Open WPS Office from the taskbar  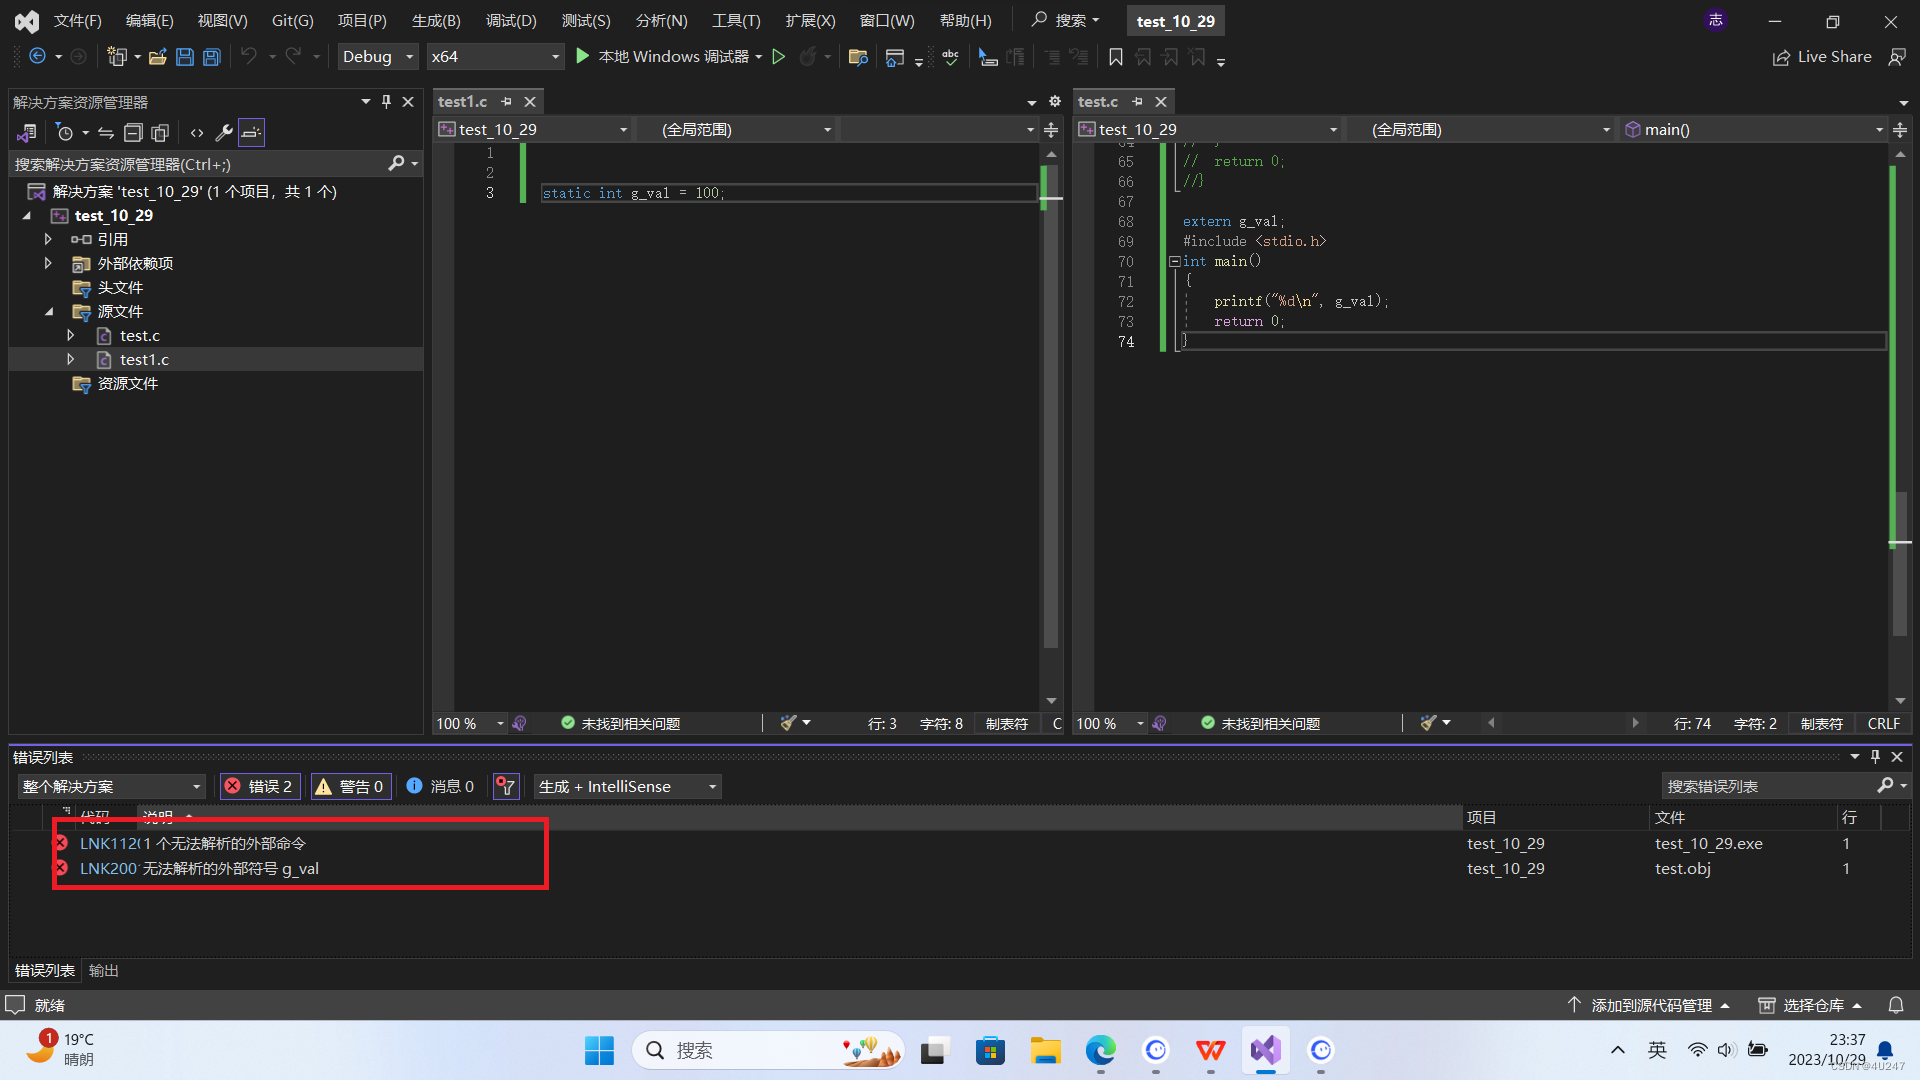point(1210,1050)
